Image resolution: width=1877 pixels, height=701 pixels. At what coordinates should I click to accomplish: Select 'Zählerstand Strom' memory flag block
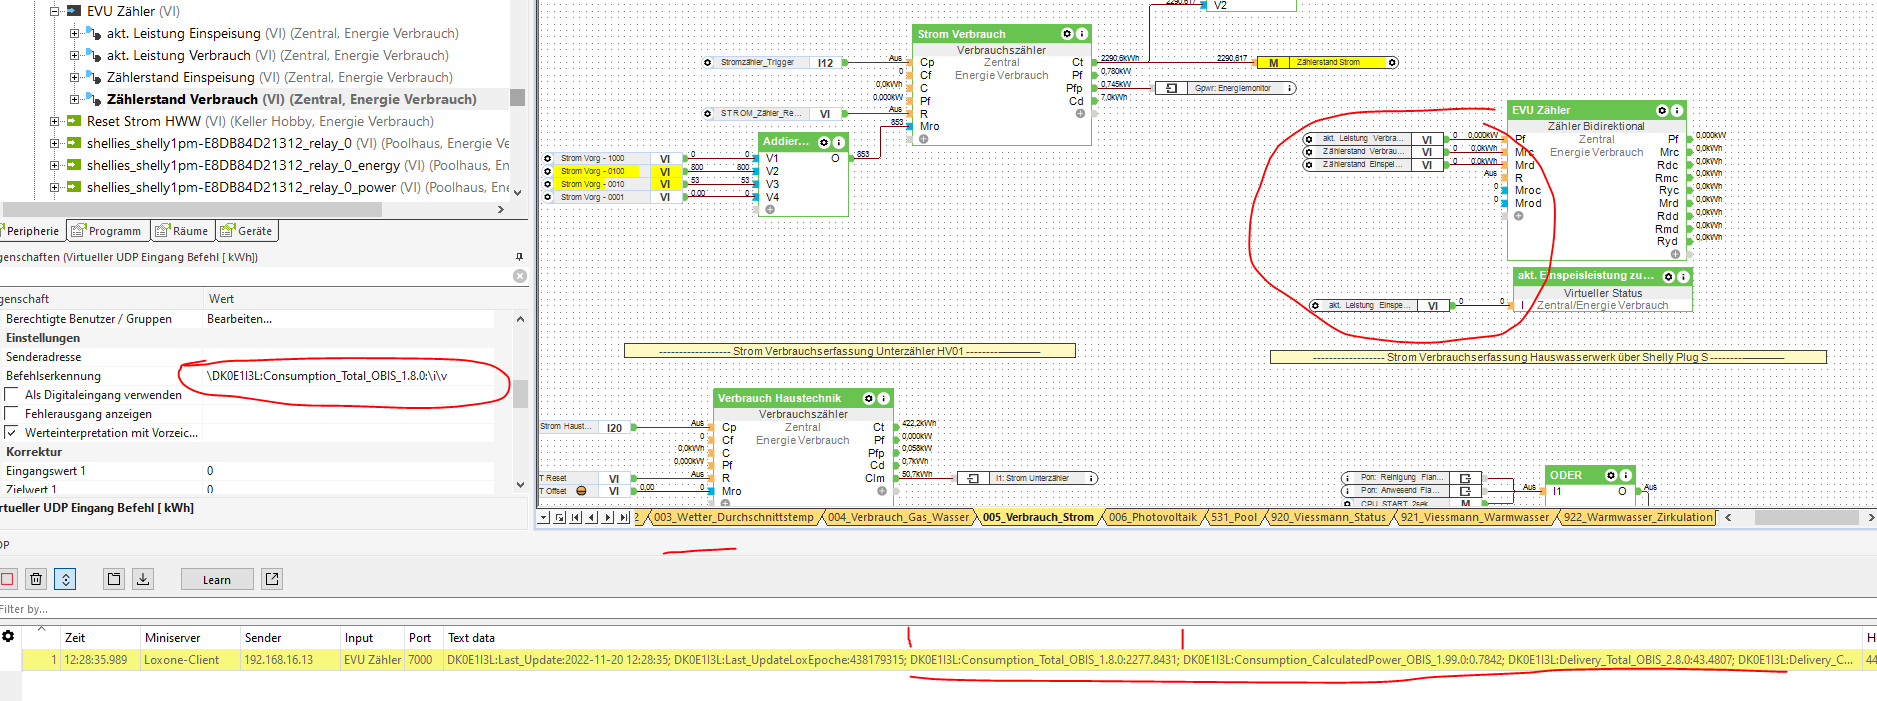[x=1327, y=62]
